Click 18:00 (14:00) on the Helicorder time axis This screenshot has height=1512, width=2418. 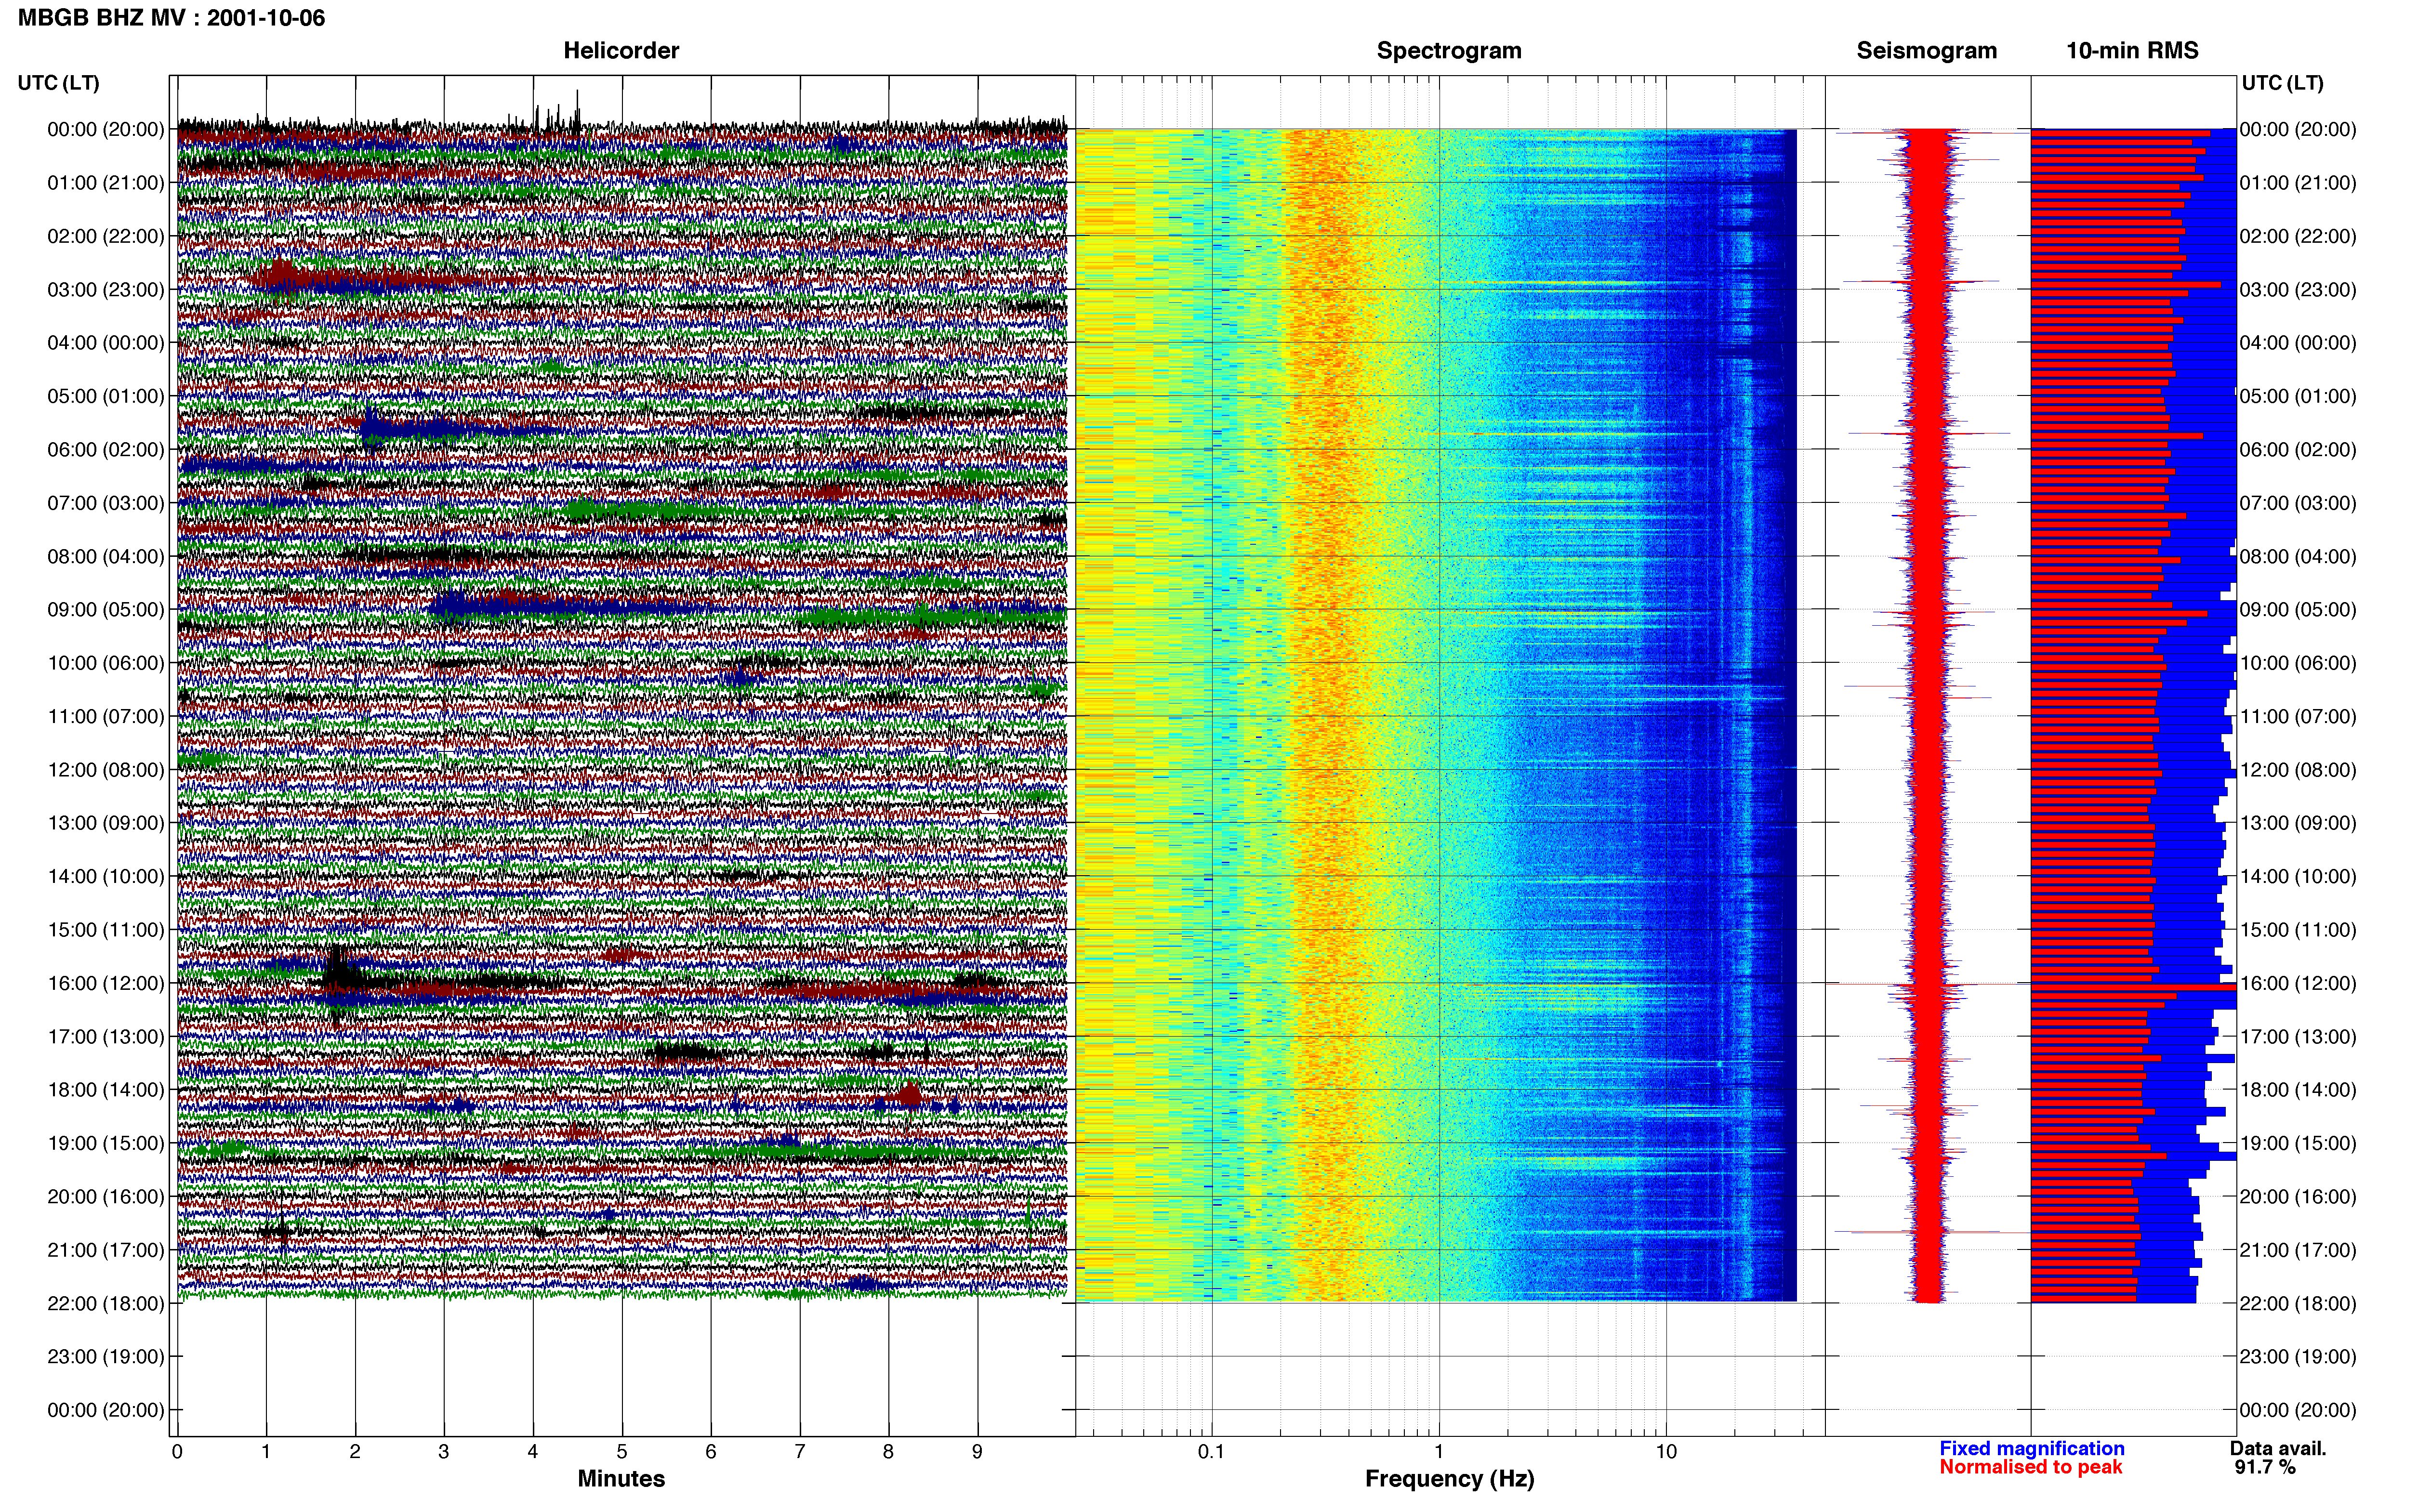[x=106, y=1090]
